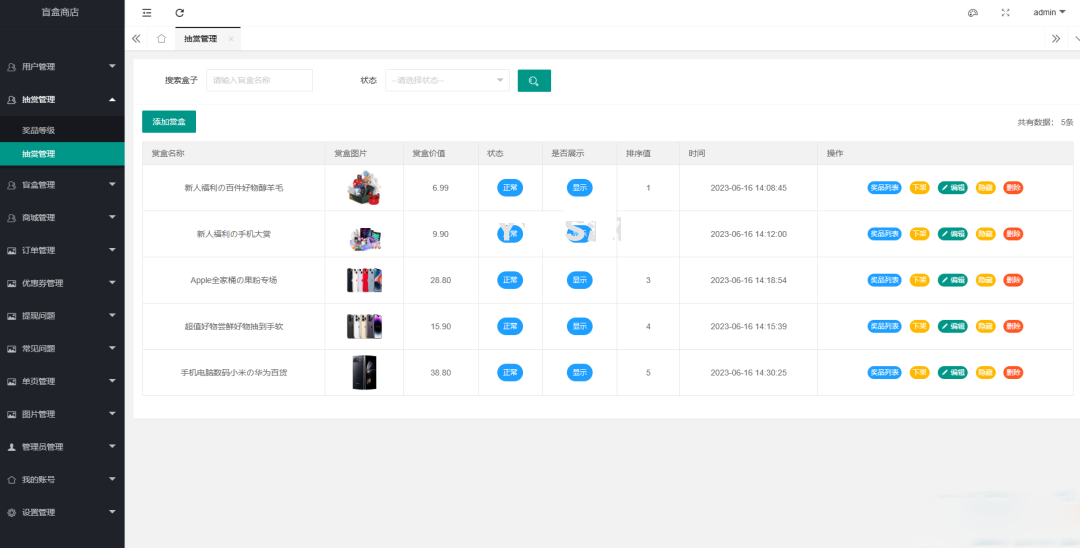Toggle 正常 status for 新人福利の百件好物 row

point(510,188)
